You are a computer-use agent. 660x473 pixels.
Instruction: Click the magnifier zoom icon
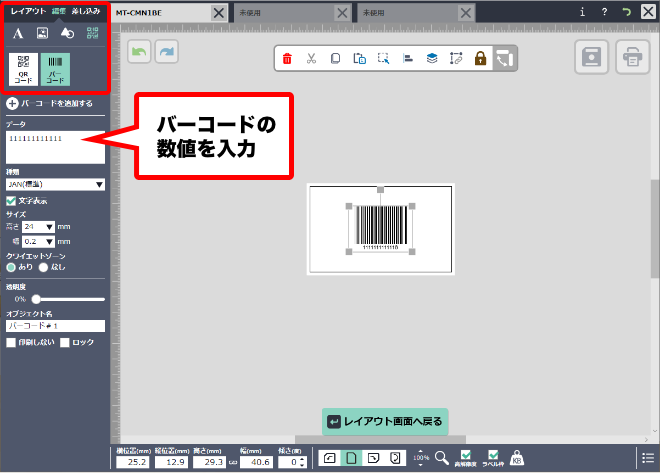[x=442, y=458]
